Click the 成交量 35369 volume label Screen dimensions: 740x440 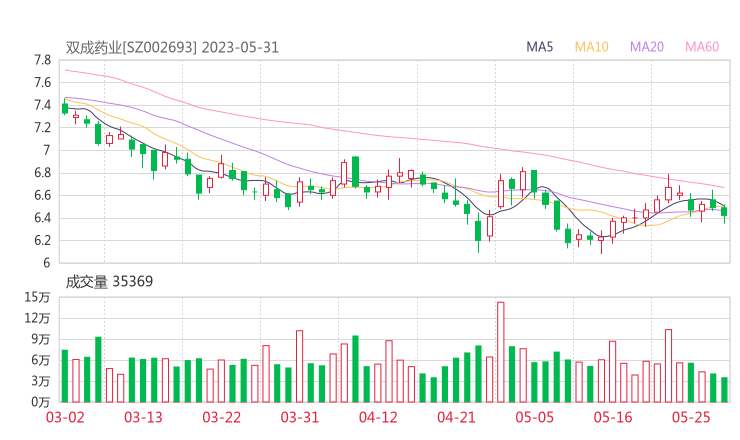pos(109,282)
